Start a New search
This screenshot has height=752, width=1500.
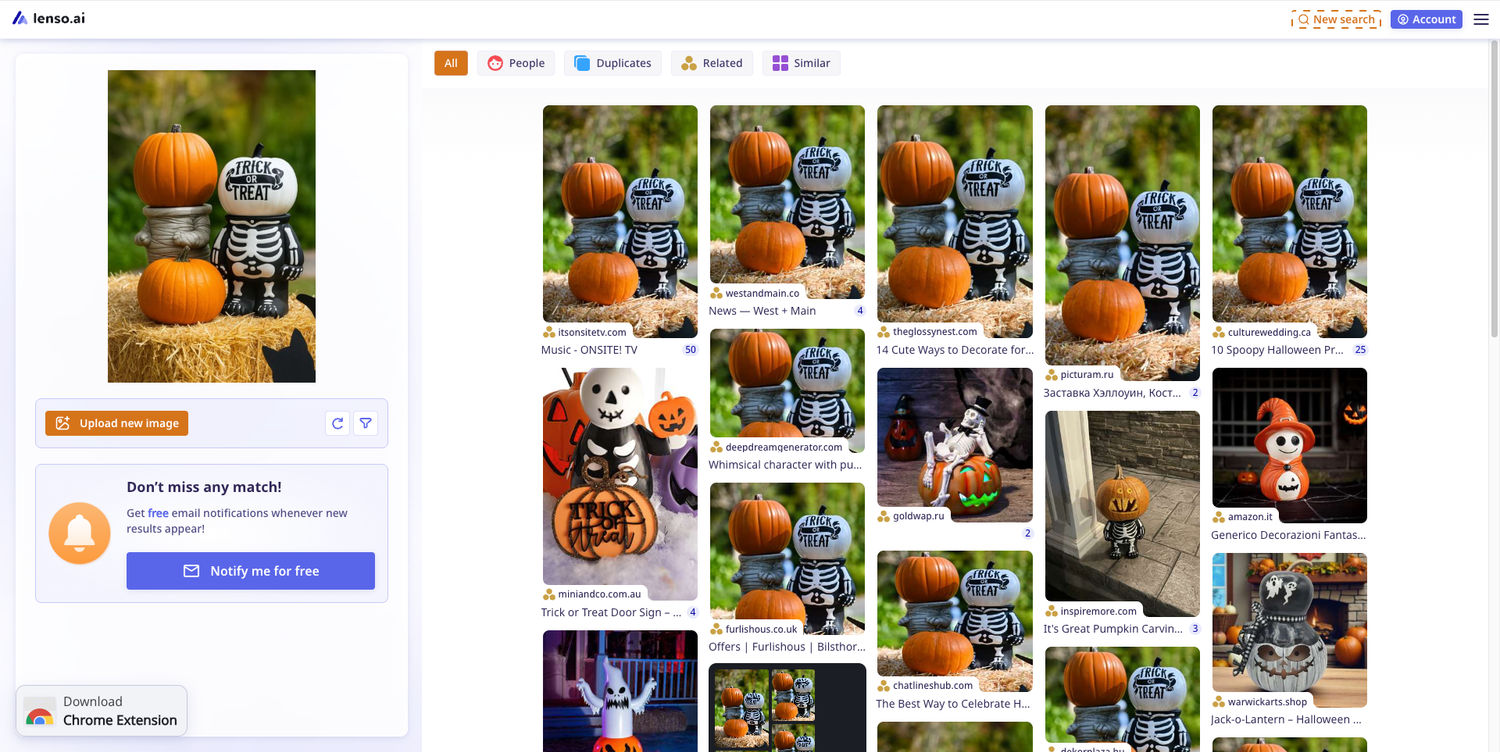(1335, 18)
